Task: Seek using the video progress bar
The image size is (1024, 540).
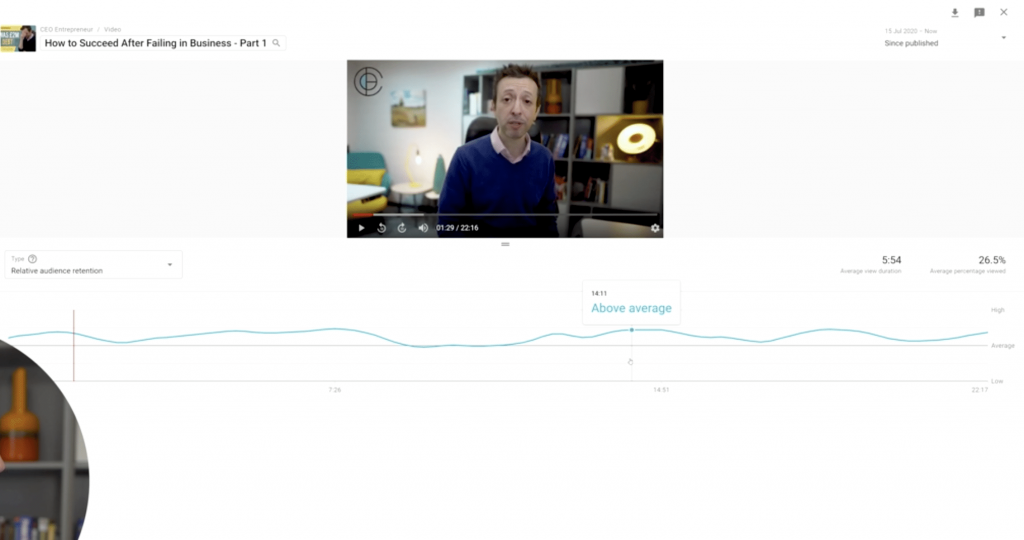Action: [x=505, y=214]
